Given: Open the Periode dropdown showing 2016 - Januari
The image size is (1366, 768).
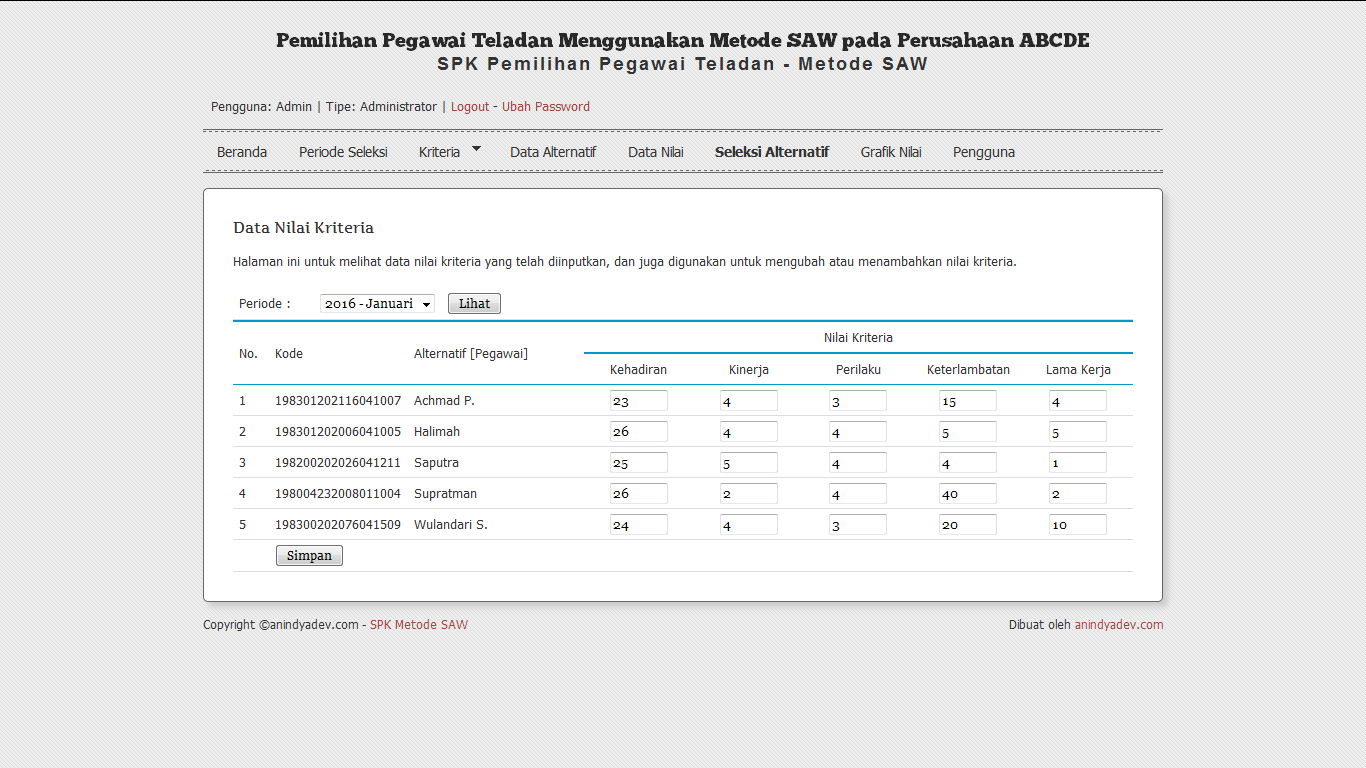Looking at the screenshot, I should pyautogui.click(x=377, y=304).
